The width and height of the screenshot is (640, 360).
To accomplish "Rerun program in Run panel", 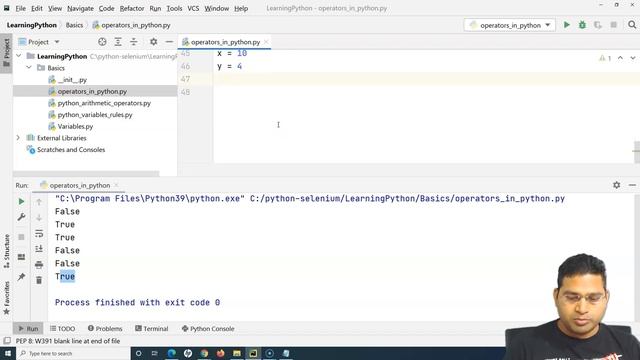I will (21, 202).
